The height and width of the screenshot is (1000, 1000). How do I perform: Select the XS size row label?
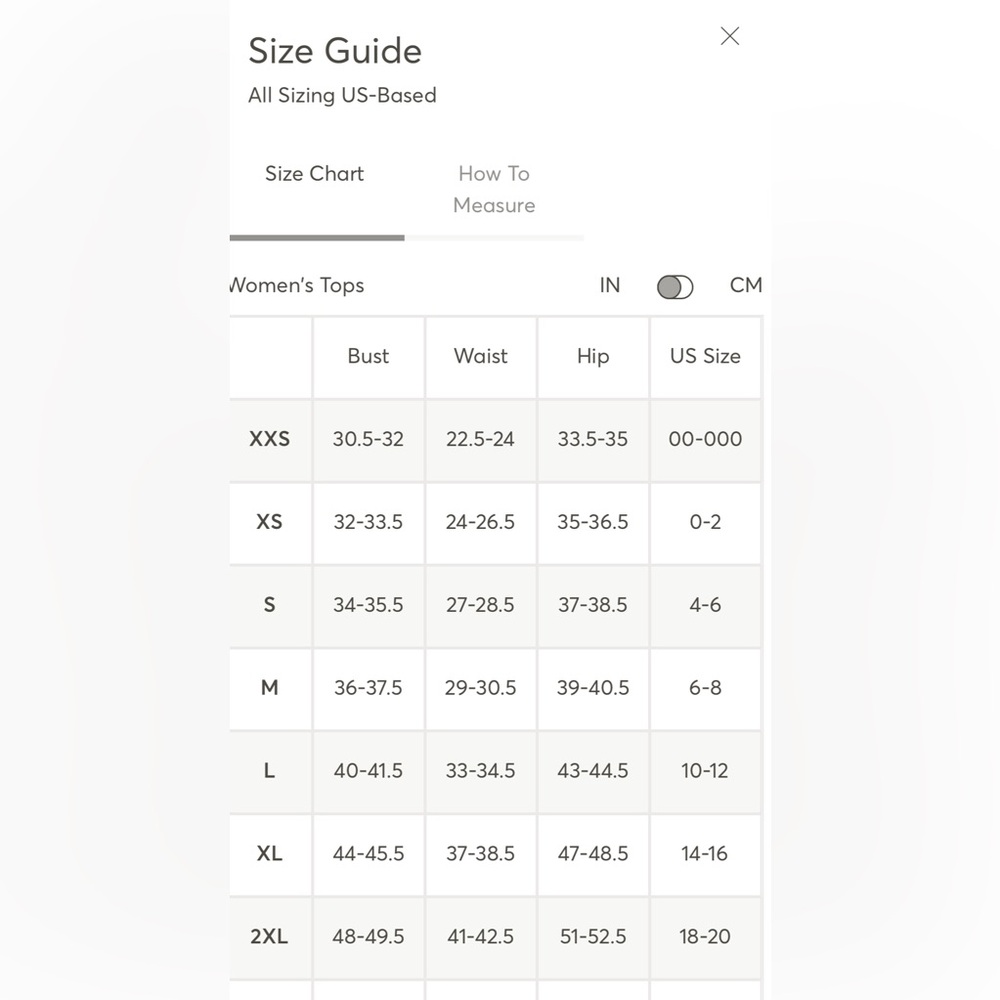click(269, 522)
